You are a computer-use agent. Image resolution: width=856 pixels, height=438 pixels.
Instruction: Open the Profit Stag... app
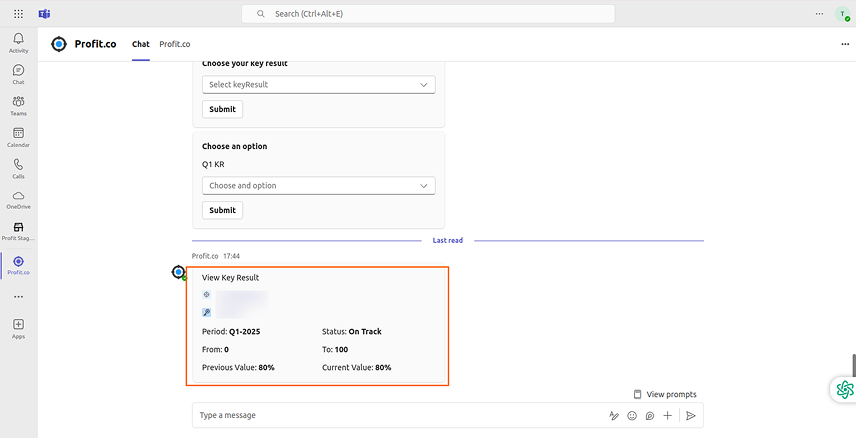pos(19,231)
